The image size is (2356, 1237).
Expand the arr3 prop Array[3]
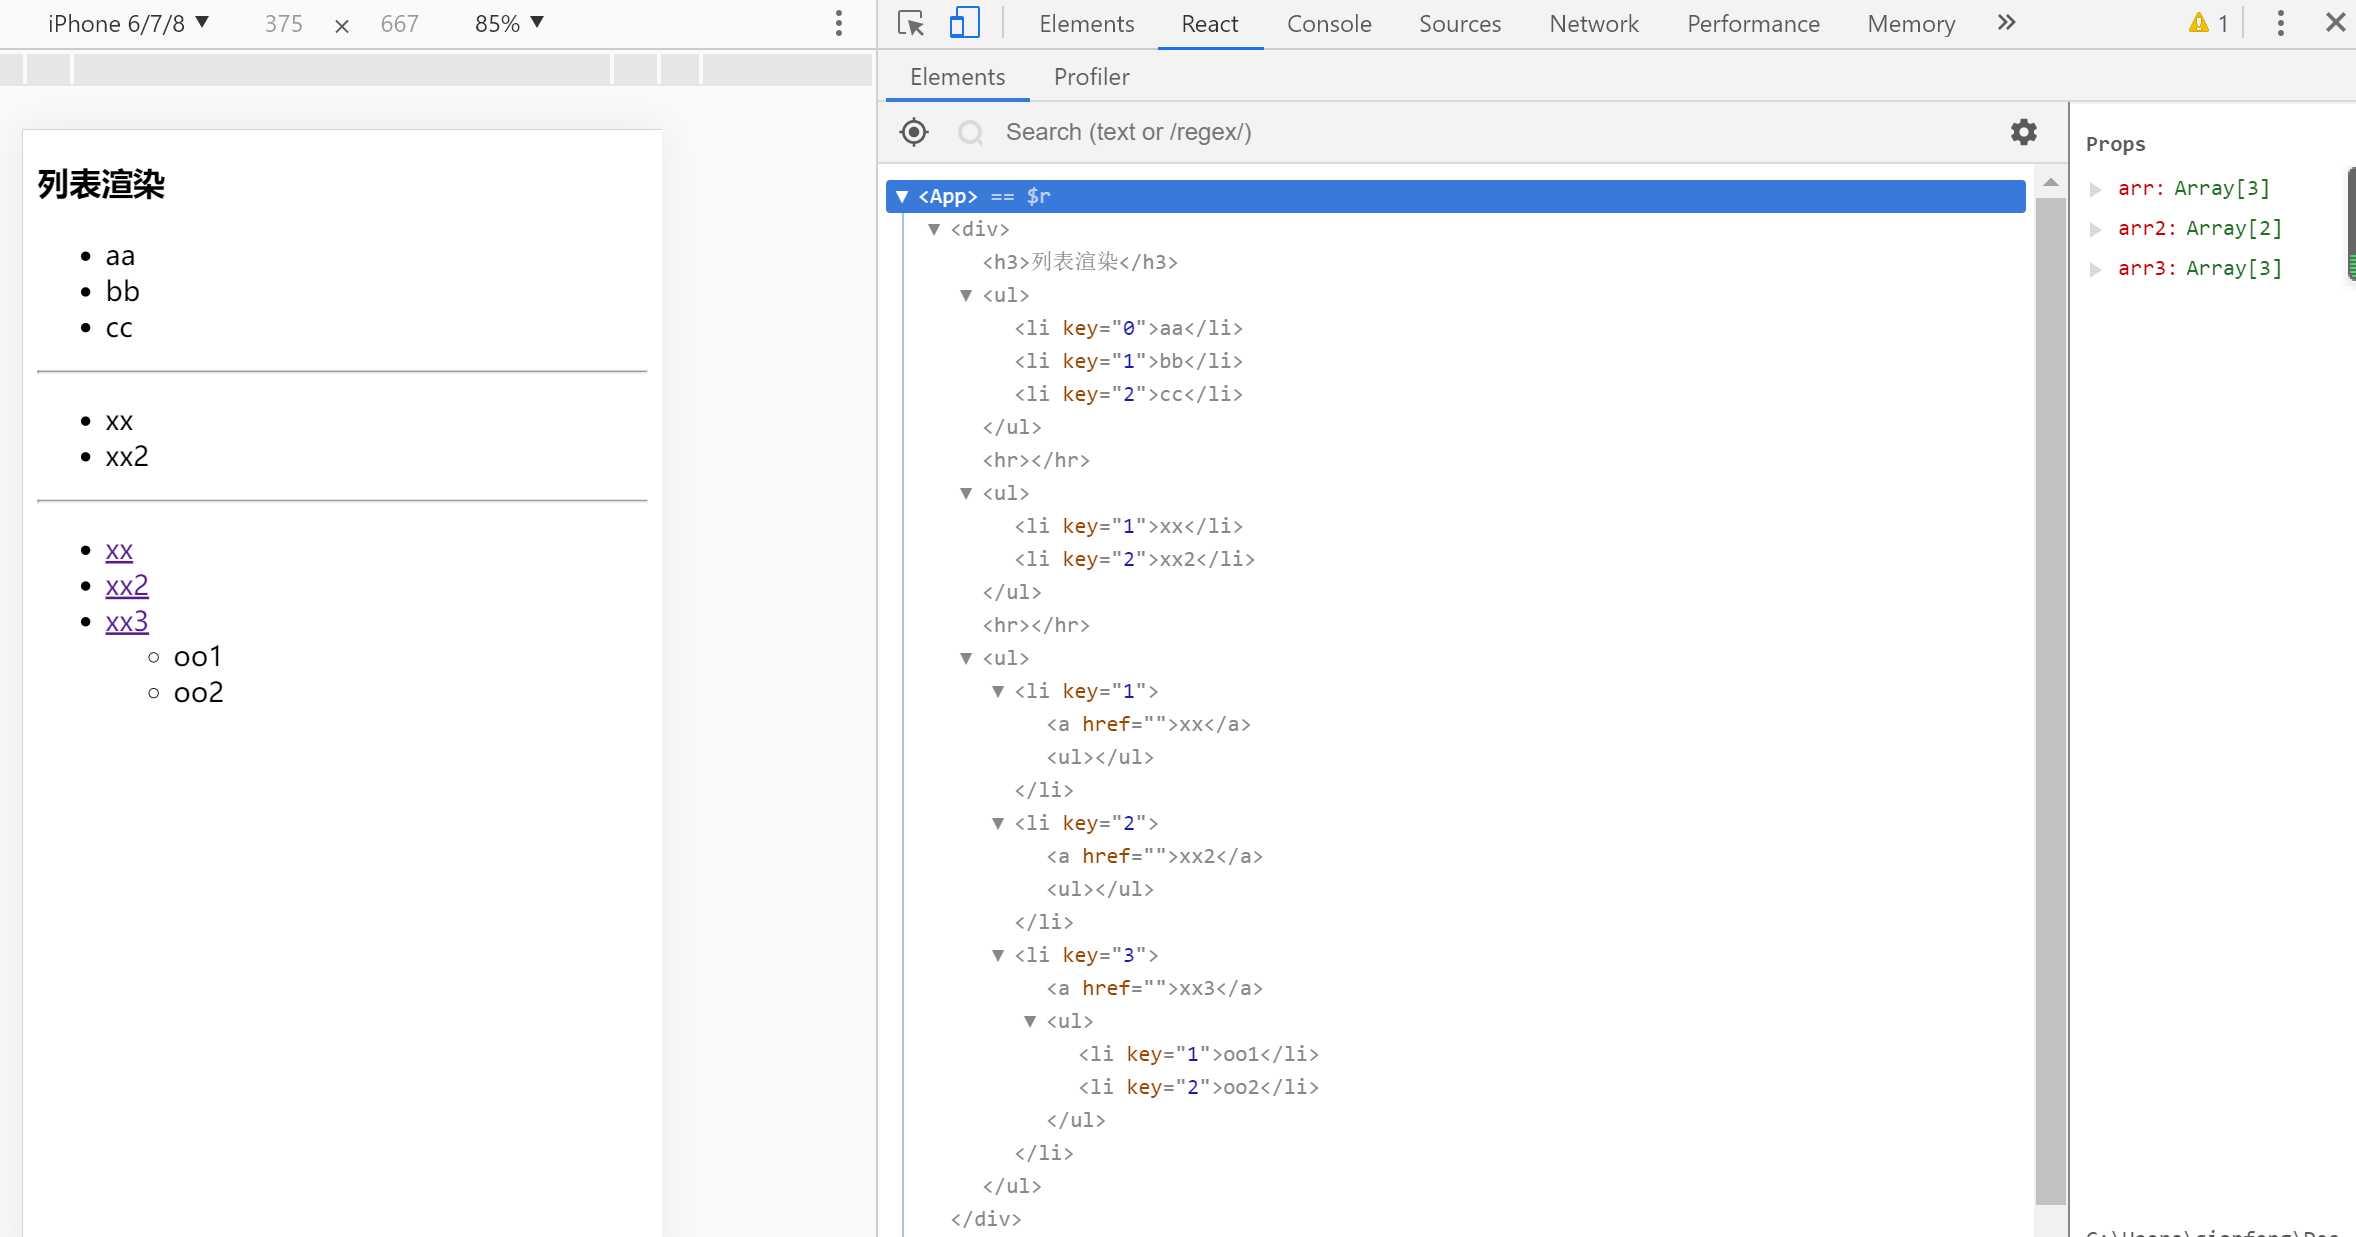(x=2096, y=268)
